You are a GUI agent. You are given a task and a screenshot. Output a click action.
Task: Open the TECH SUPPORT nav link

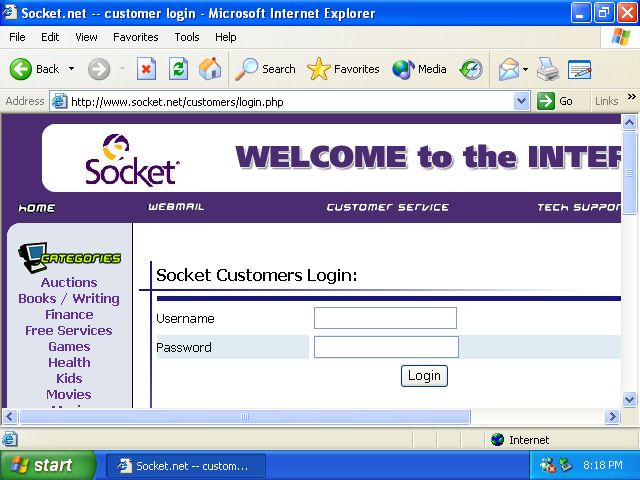[579, 207]
